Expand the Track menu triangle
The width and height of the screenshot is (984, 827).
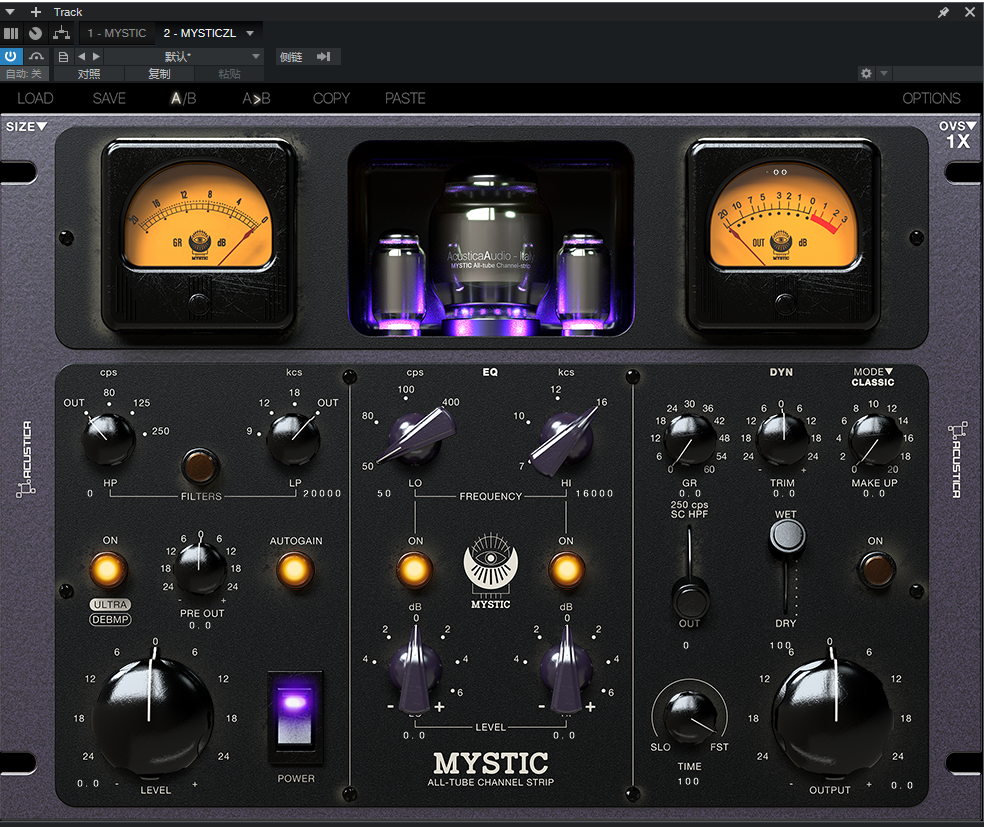pos(11,12)
